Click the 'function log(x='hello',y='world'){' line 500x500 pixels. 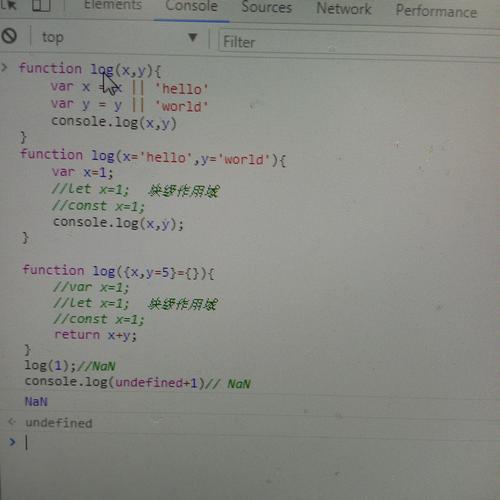(153, 157)
